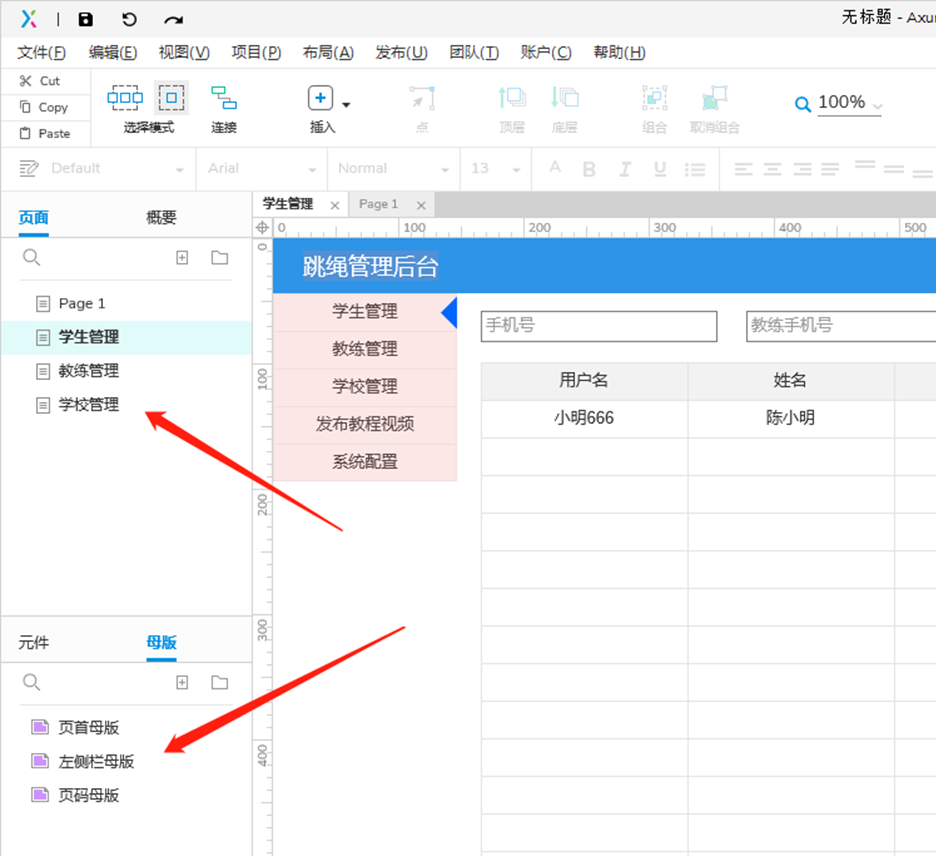Click the Insert (插入) plus icon
This screenshot has height=856, width=936.
[321, 98]
